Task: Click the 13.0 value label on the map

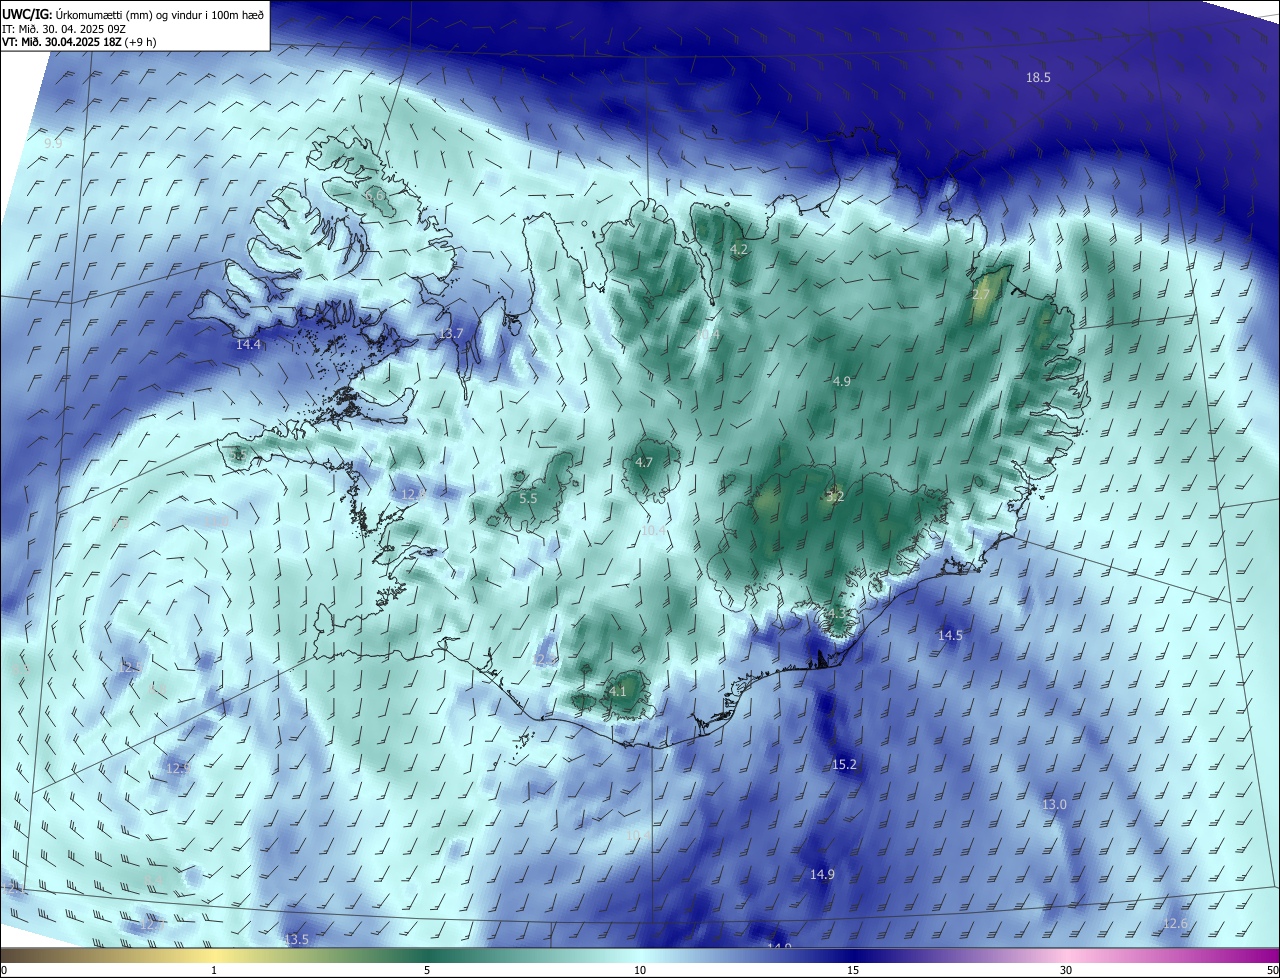Action: tap(1054, 805)
